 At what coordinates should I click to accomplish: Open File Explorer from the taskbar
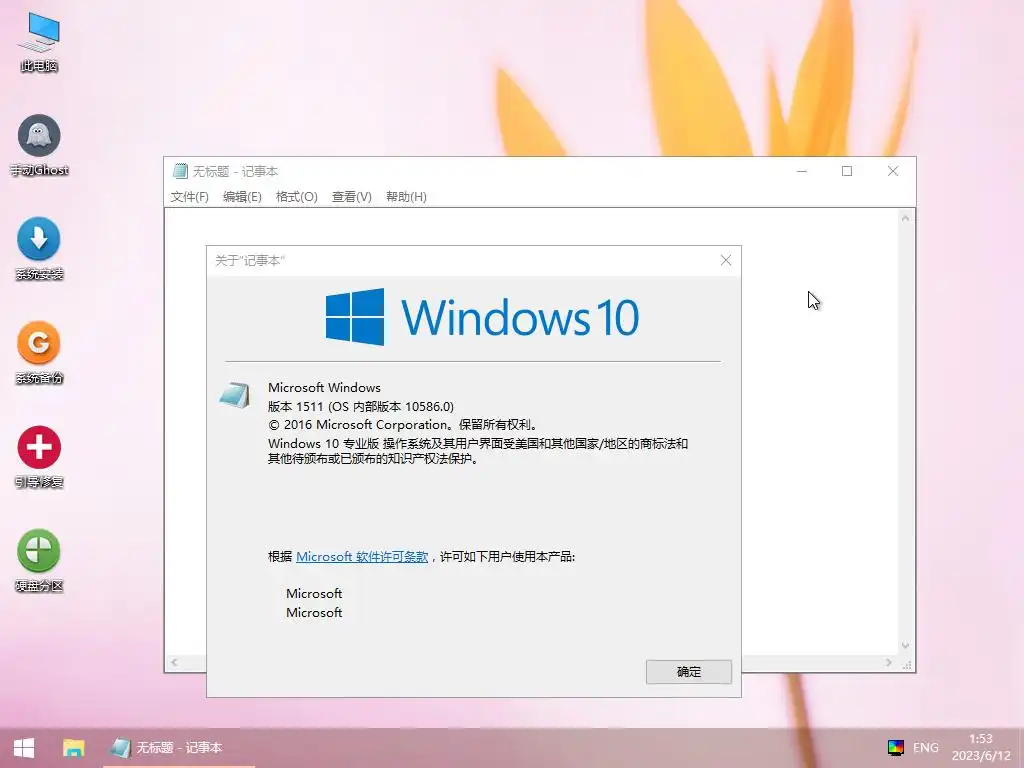(x=74, y=748)
